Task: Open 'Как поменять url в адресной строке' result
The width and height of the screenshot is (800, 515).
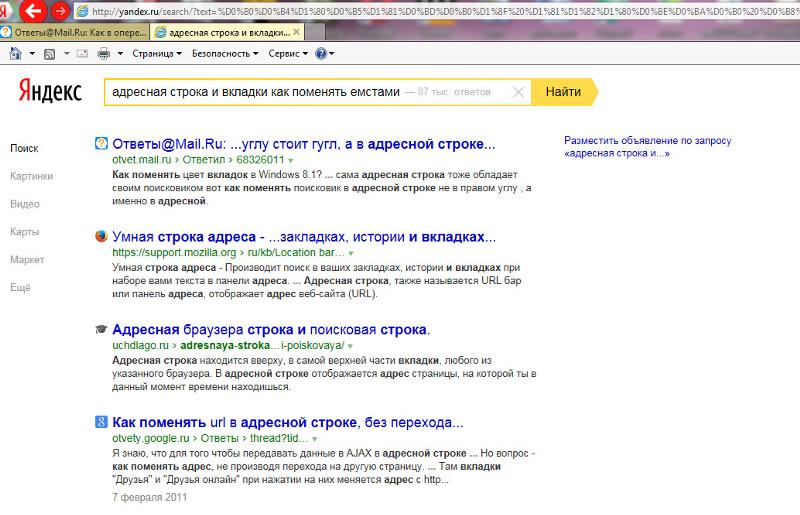Action: 288,423
